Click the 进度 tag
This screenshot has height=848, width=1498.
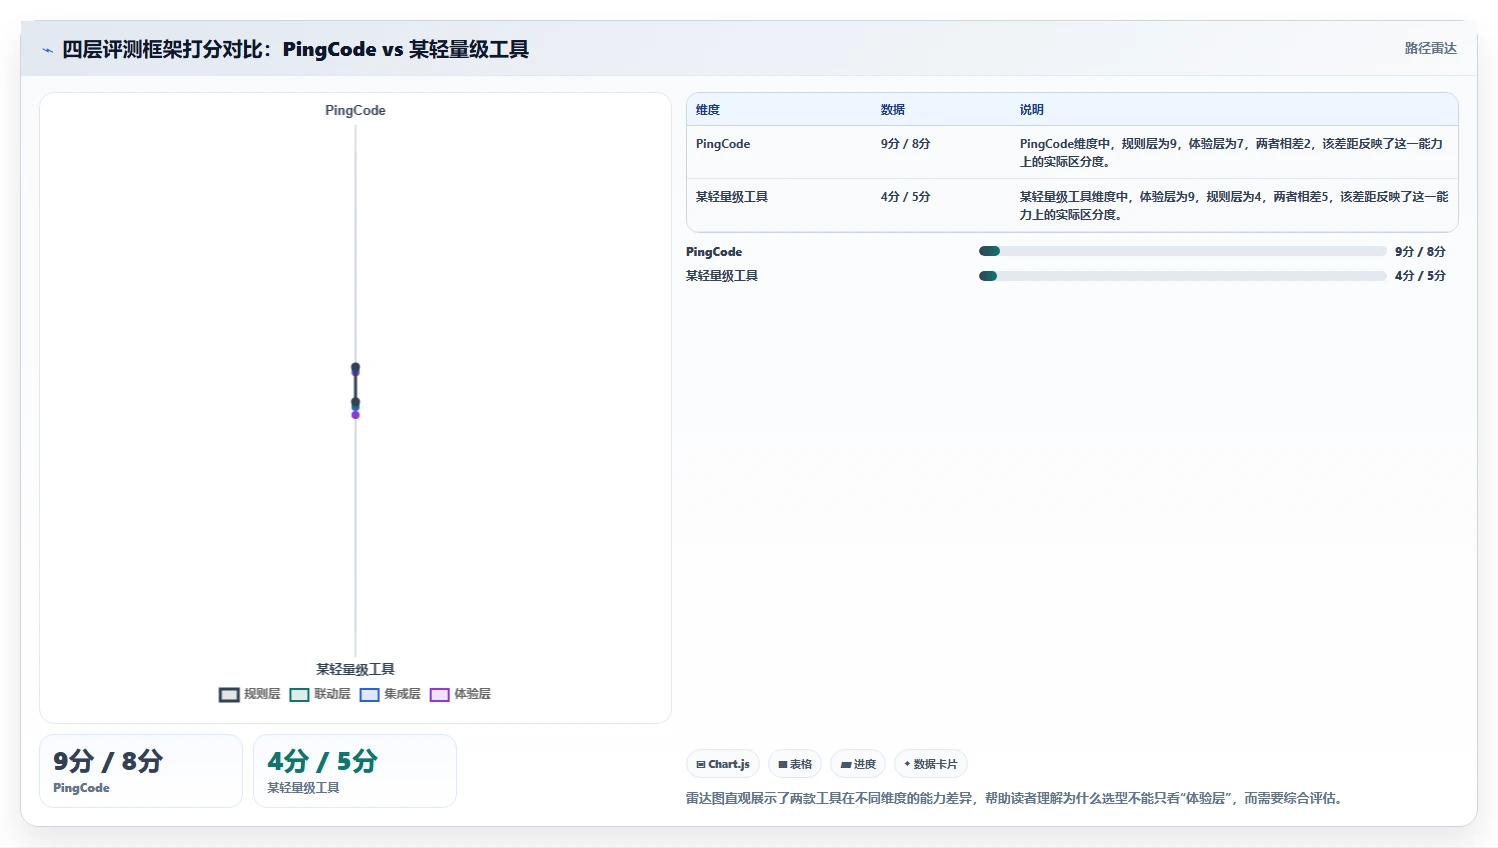pyautogui.click(x=858, y=764)
